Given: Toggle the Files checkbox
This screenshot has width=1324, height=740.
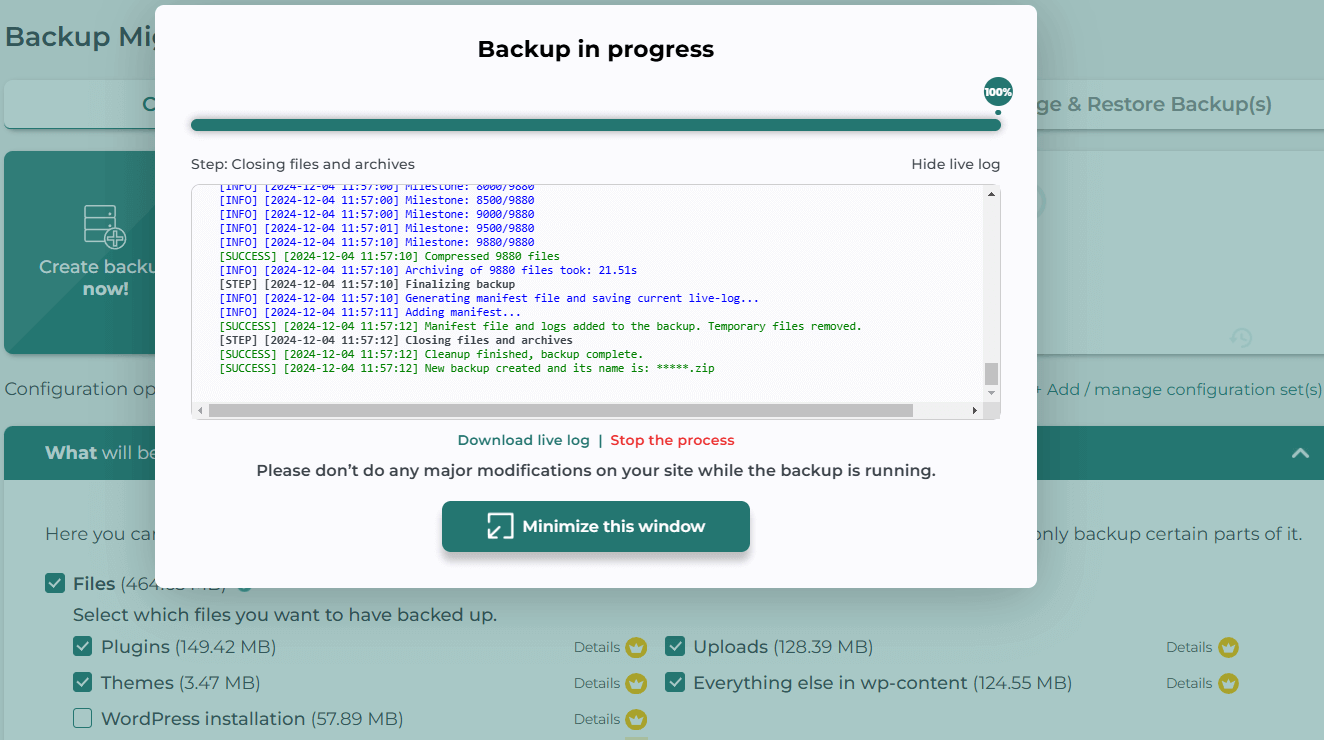Looking at the screenshot, I should point(55,583).
